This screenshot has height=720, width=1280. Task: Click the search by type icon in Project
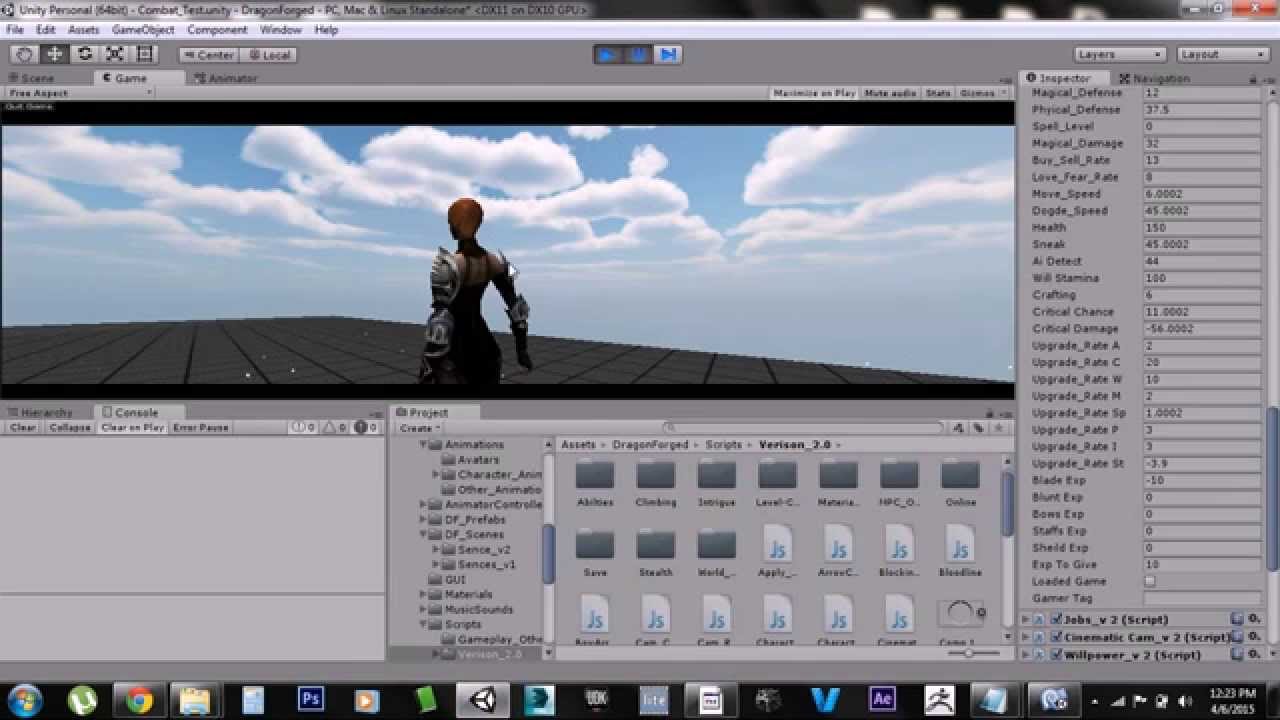point(959,428)
